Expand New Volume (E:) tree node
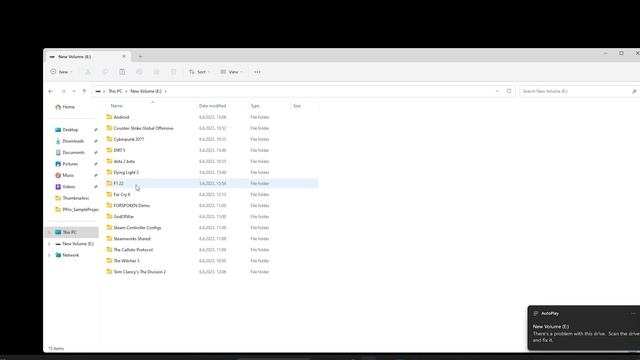Screen dimensions: 640x360 tap(49, 244)
